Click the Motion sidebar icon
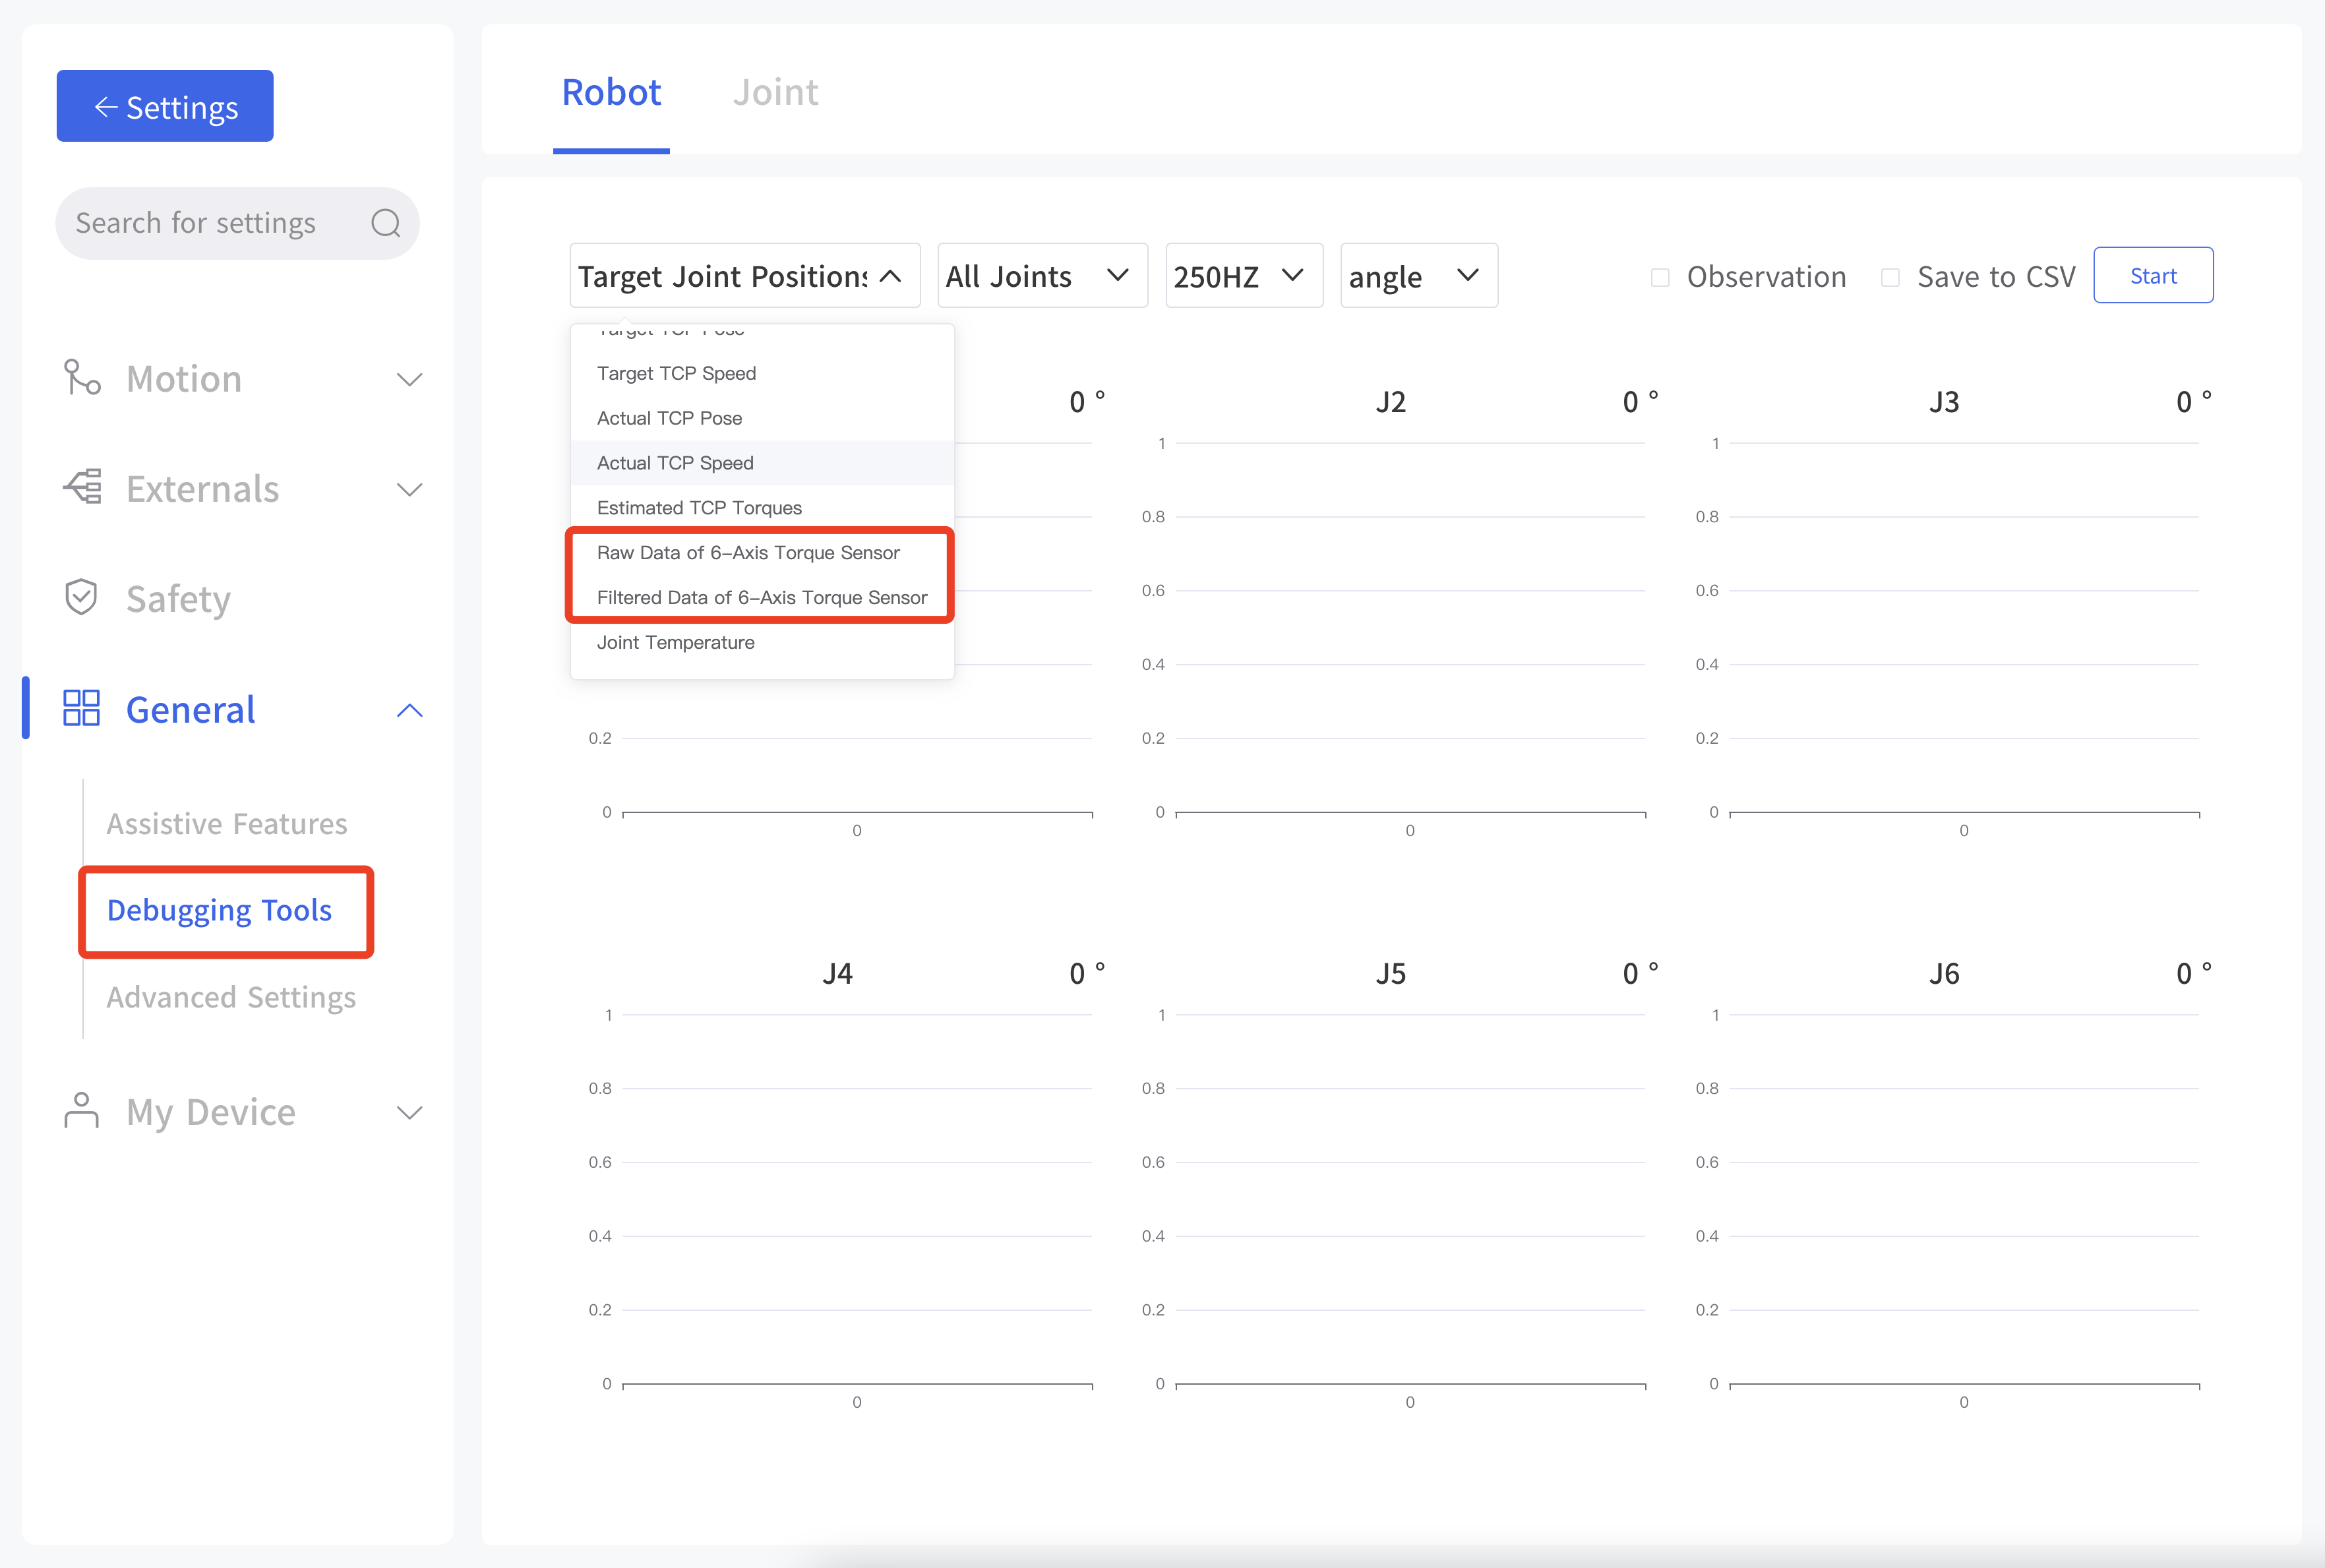 coord(81,378)
